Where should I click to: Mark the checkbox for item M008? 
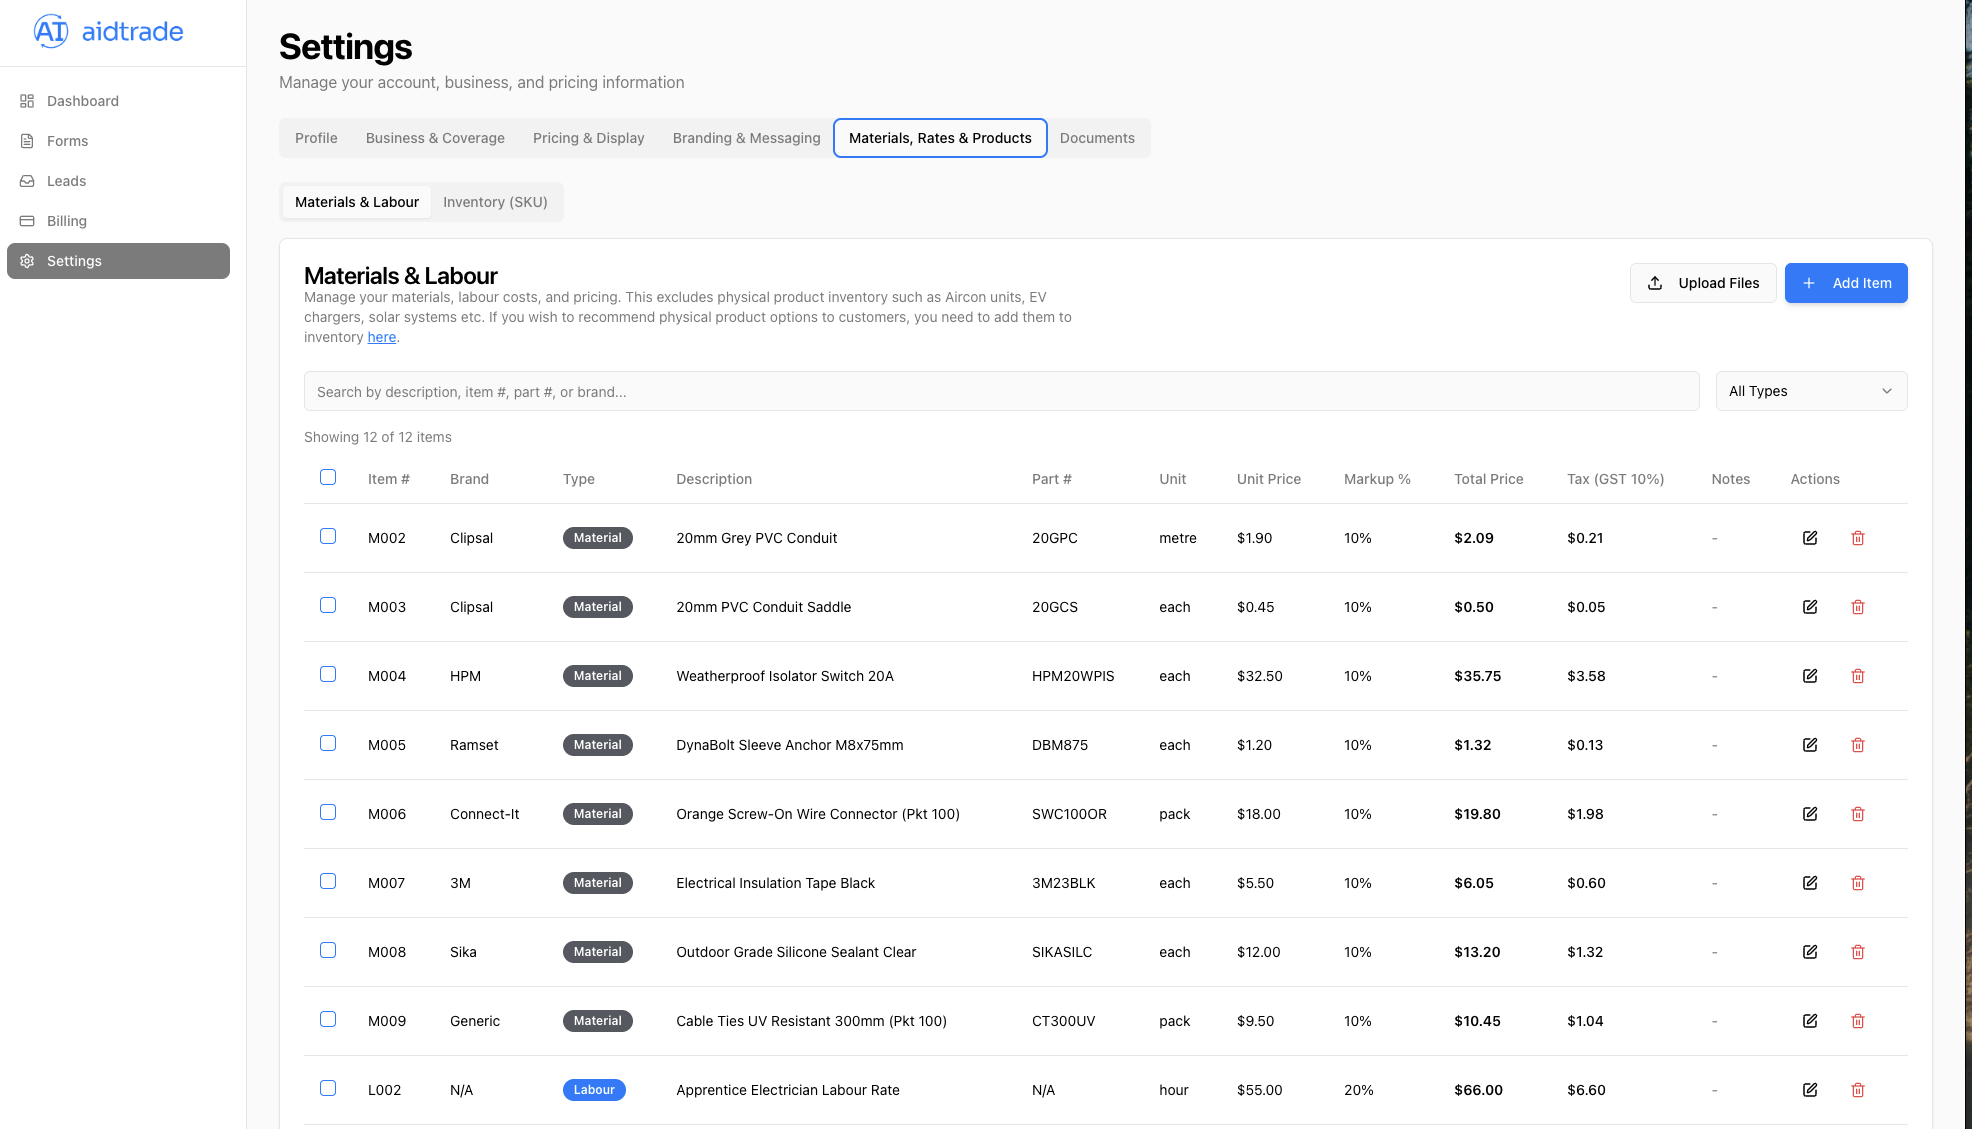pyautogui.click(x=328, y=950)
